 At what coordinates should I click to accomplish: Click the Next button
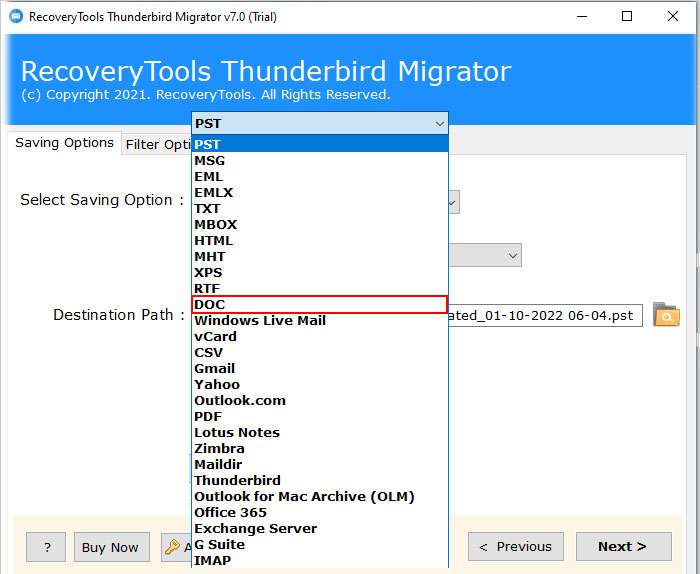pyautogui.click(x=623, y=546)
